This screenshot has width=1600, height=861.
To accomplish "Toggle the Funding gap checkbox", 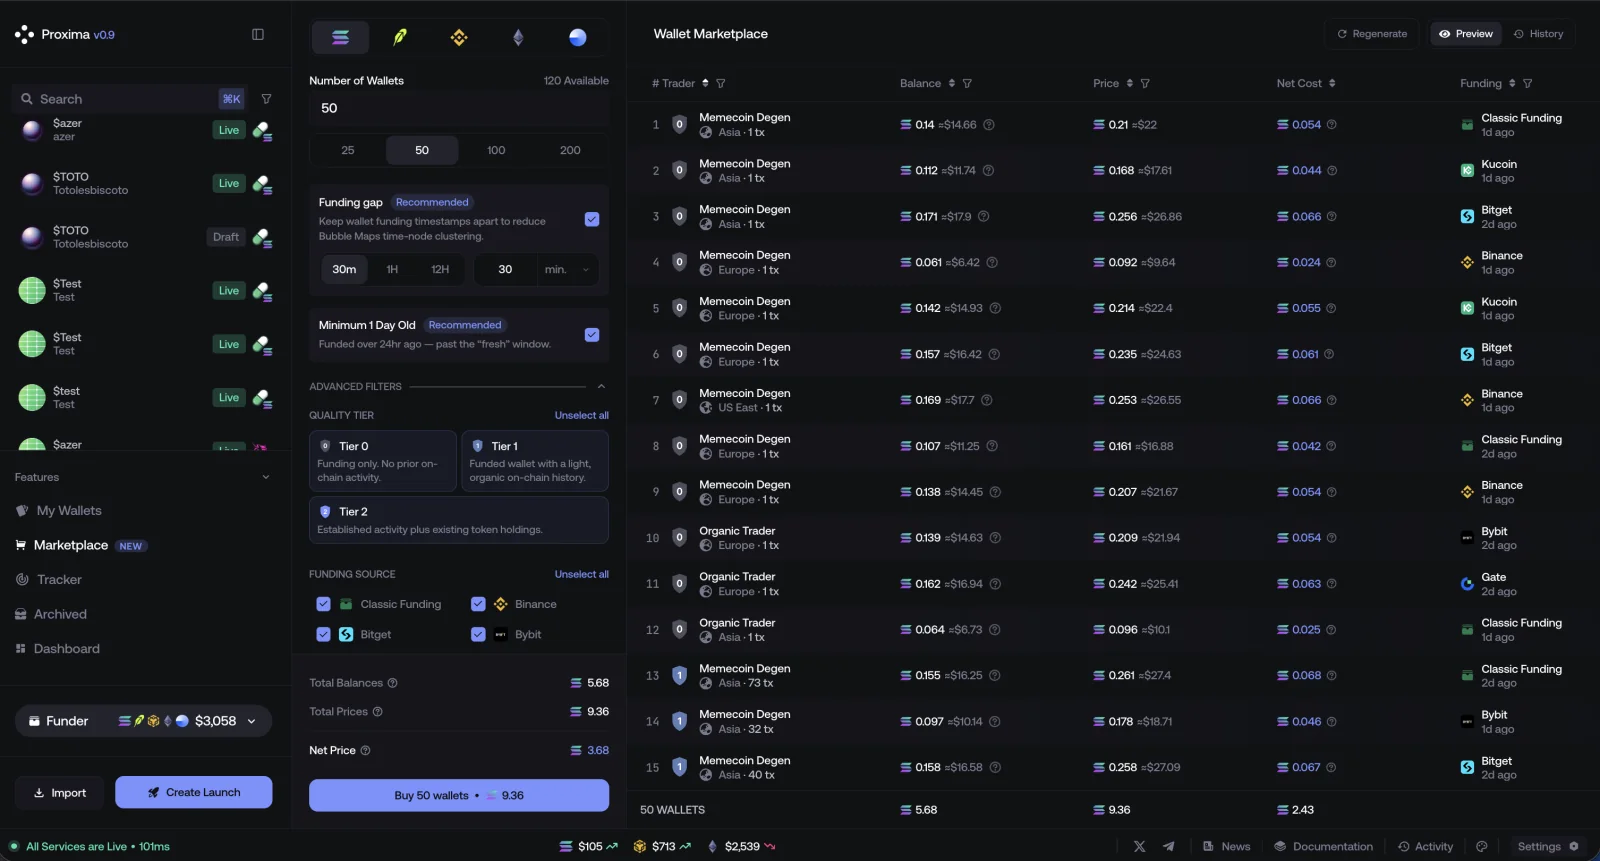I will (592, 219).
